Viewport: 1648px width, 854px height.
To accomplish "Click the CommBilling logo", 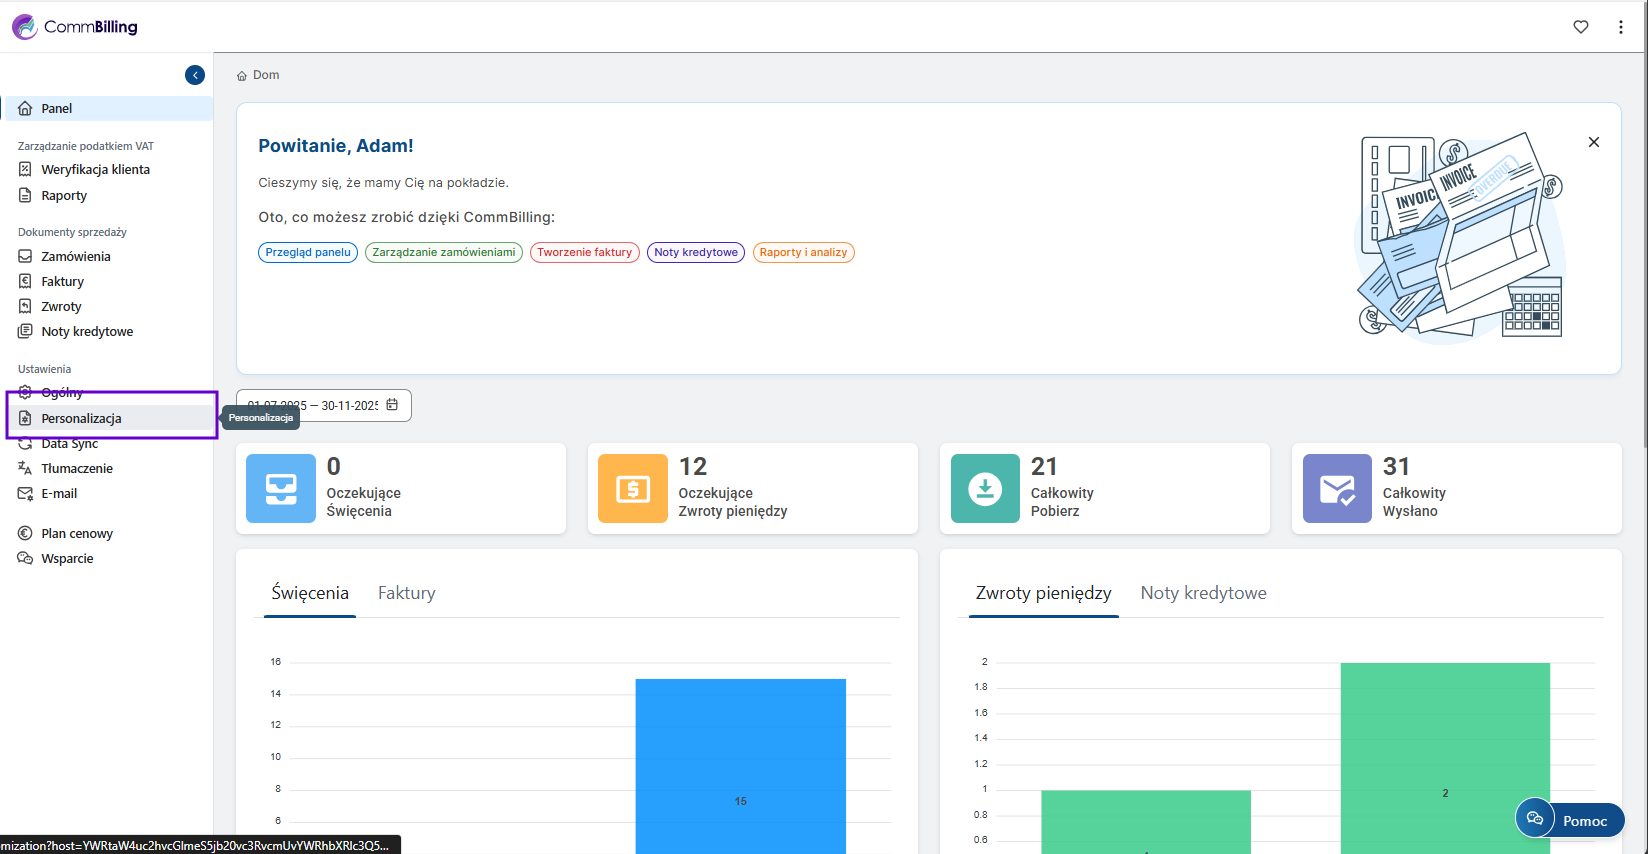I will tap(75, 27).
